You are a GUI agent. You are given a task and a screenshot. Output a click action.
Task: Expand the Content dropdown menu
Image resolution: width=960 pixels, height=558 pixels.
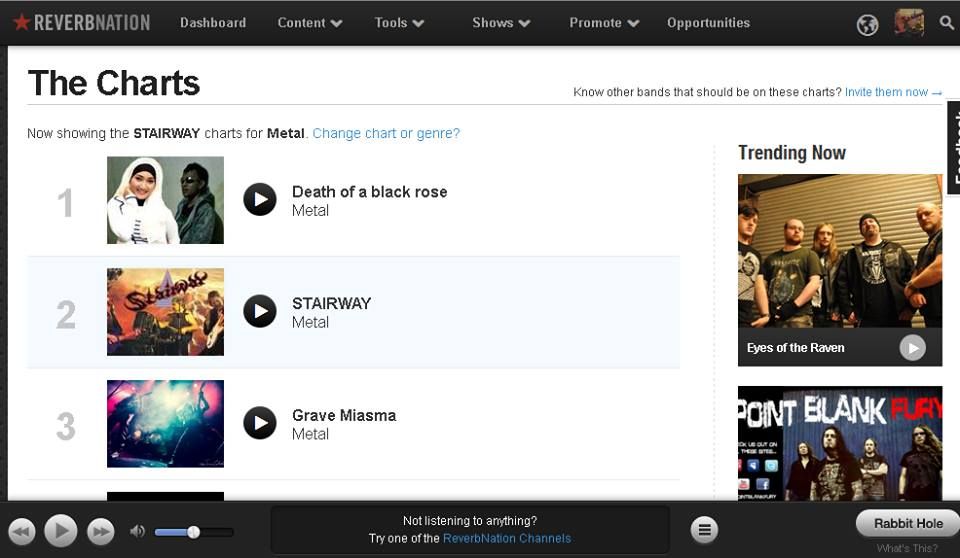(309, 23)
